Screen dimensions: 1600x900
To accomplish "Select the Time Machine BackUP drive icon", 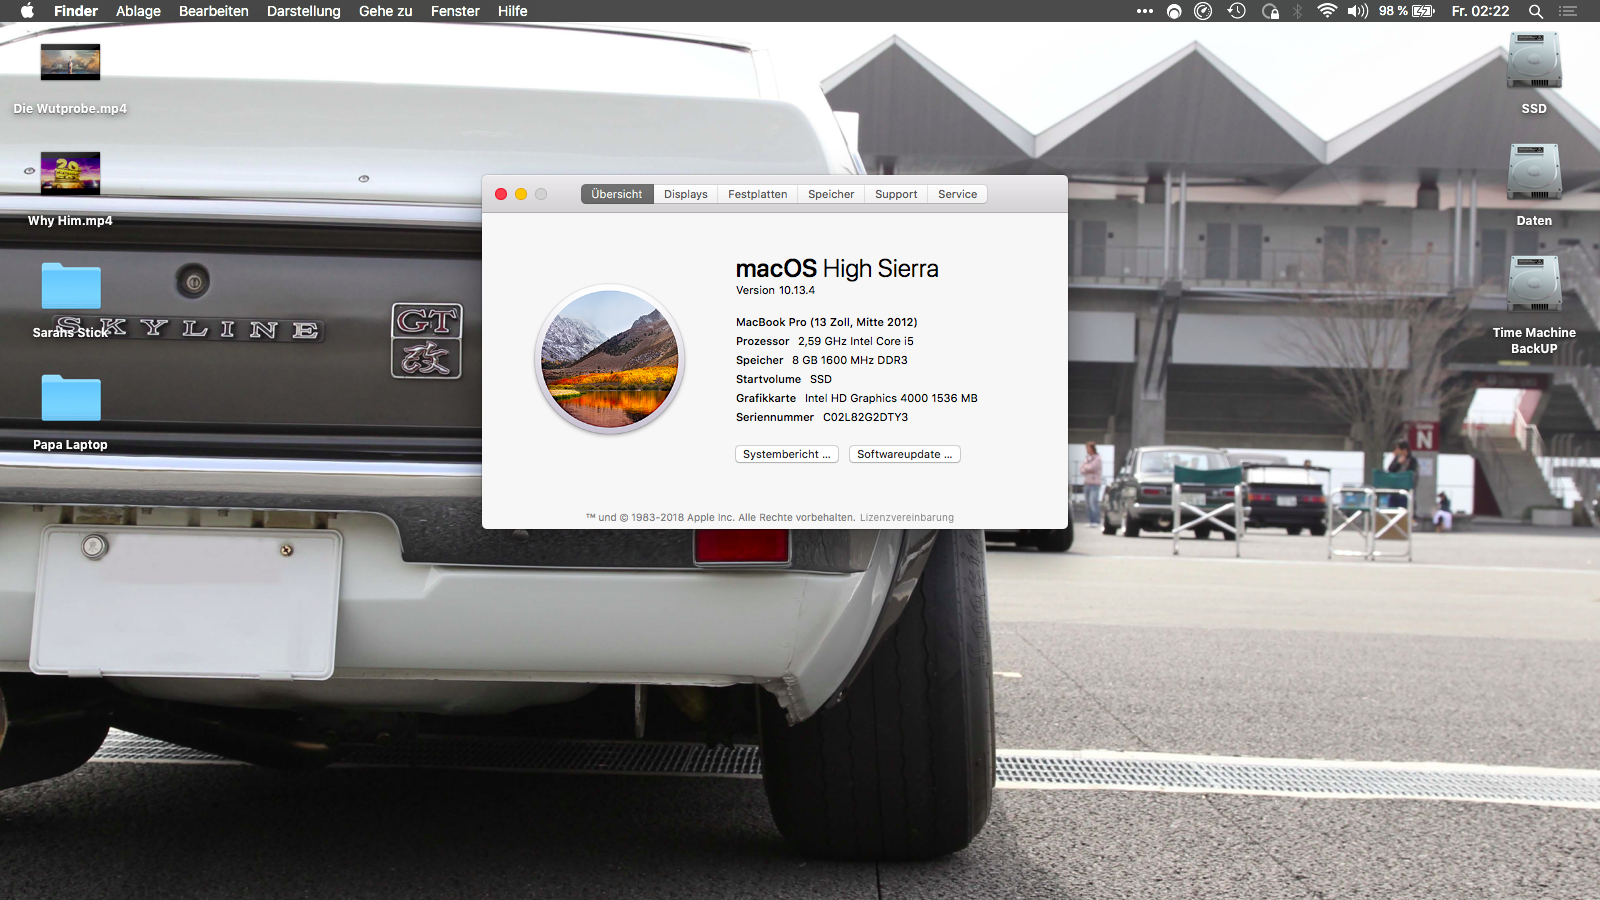I will click(1534, 285).
